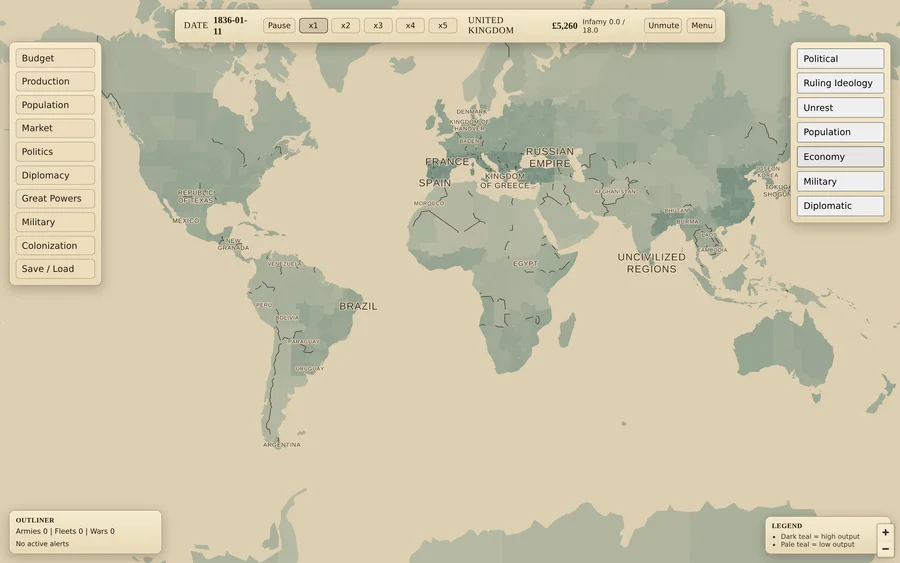Switch to Political map mode
The image size is (900, 563).
coord(840,59)
